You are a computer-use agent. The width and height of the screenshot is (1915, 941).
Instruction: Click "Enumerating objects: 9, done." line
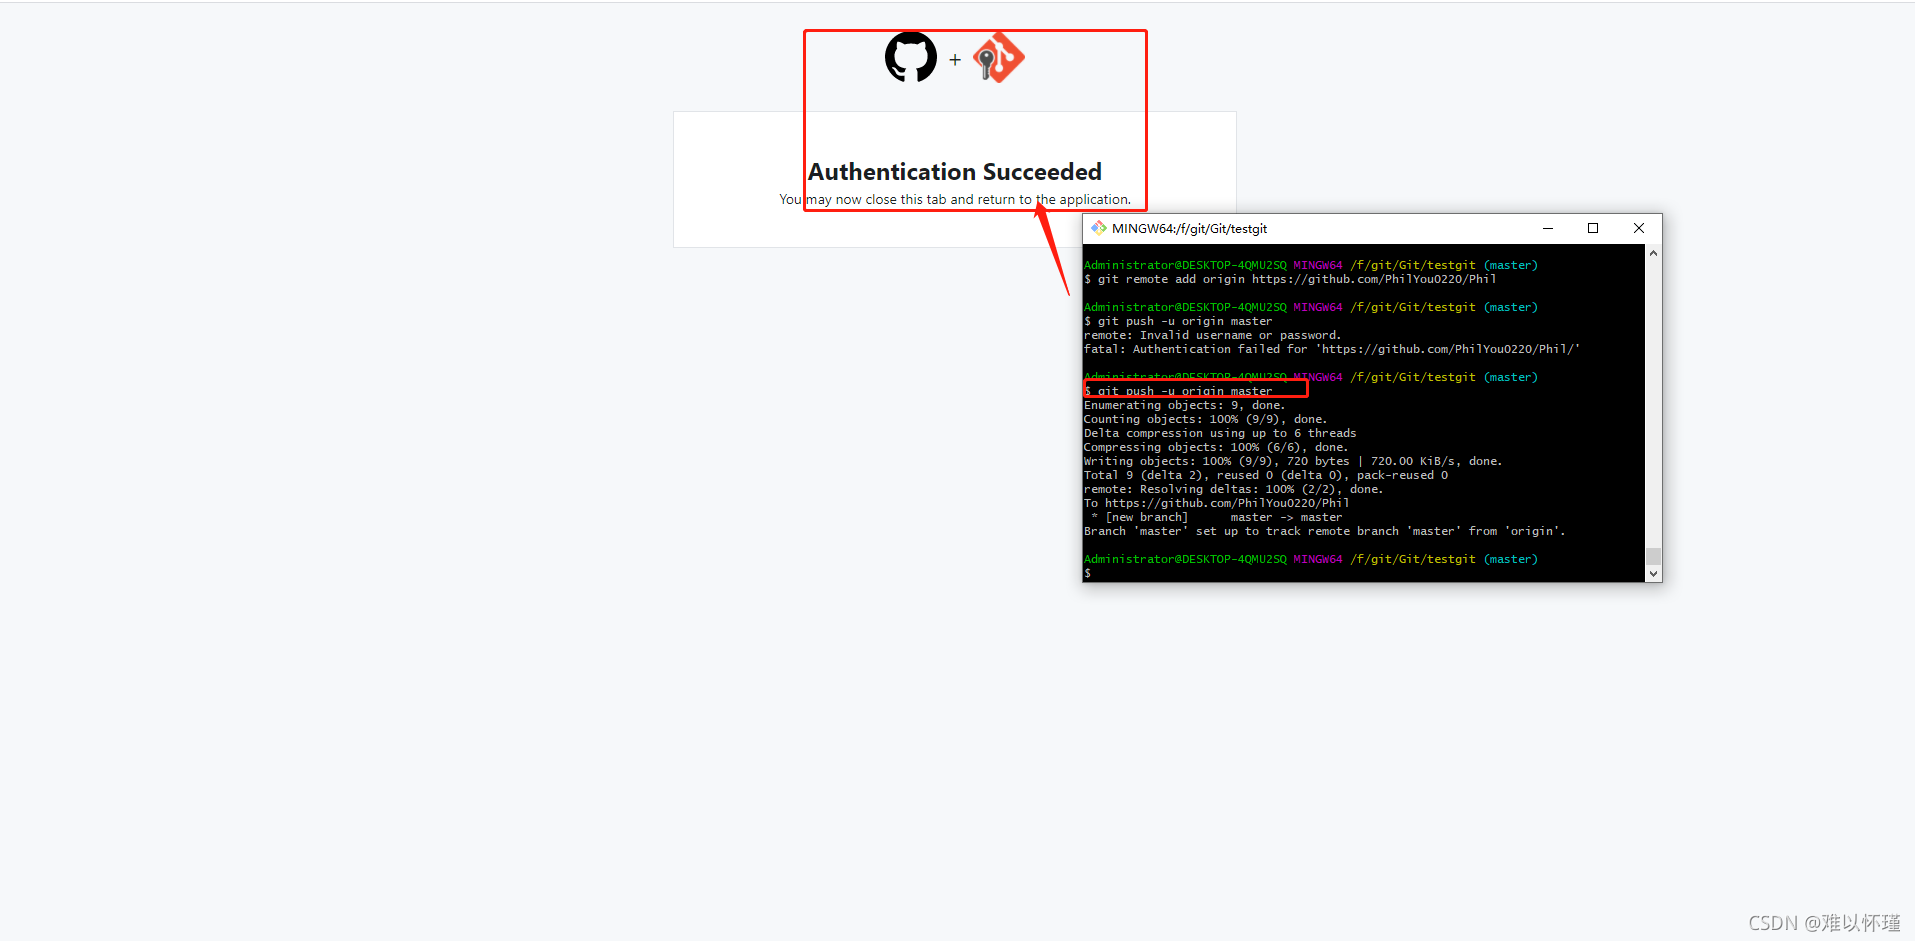[1184, 405]
